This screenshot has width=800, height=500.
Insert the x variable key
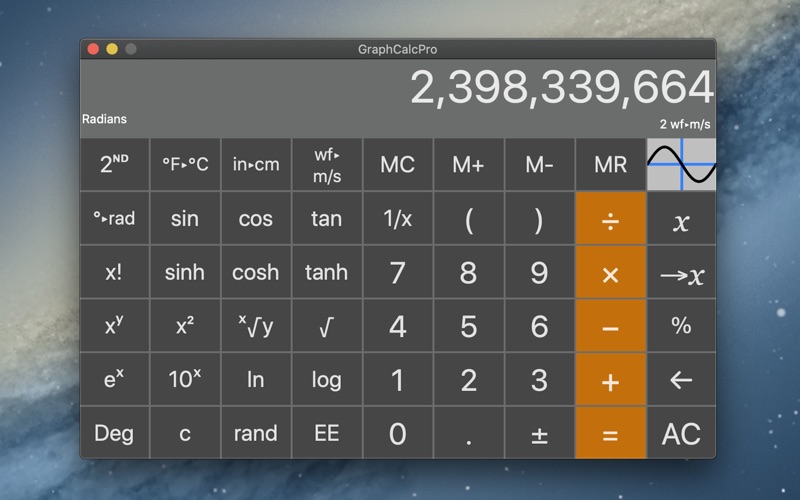pyautogui.click(x=681, y=218)
